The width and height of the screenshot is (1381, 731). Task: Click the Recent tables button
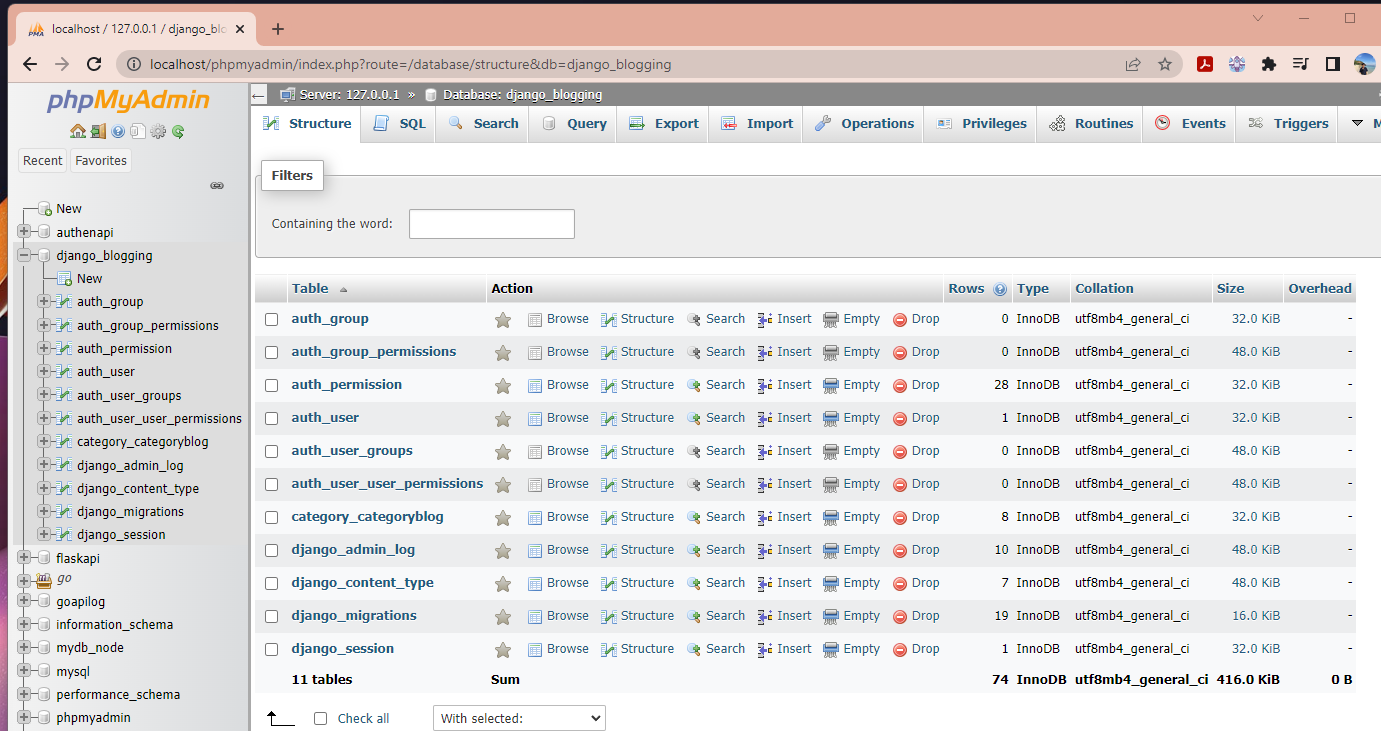(43, 161)
